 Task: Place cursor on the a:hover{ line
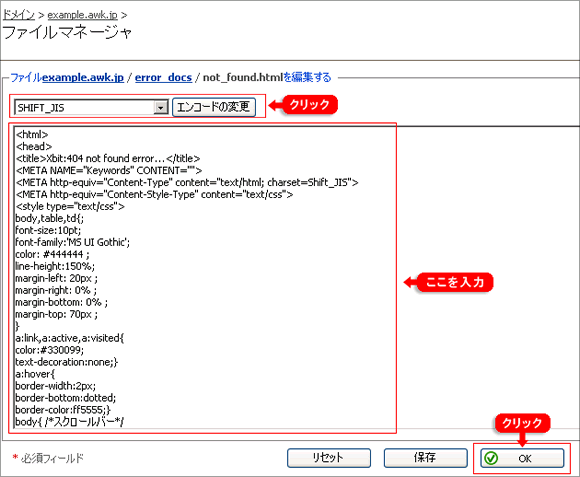click(x=35, y=374)
